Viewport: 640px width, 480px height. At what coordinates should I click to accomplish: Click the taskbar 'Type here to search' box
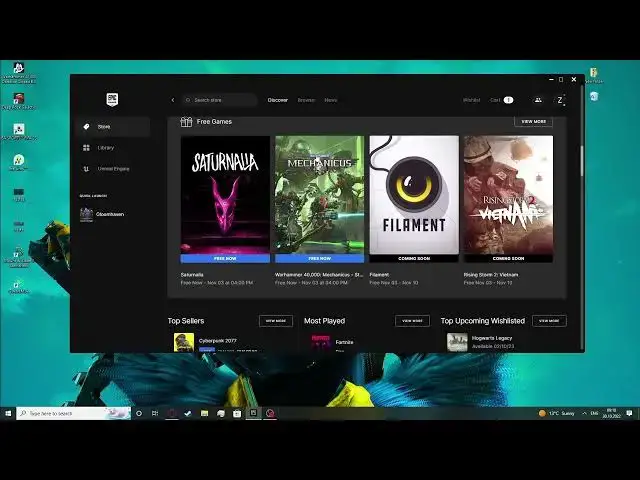(x=74, y=413)
